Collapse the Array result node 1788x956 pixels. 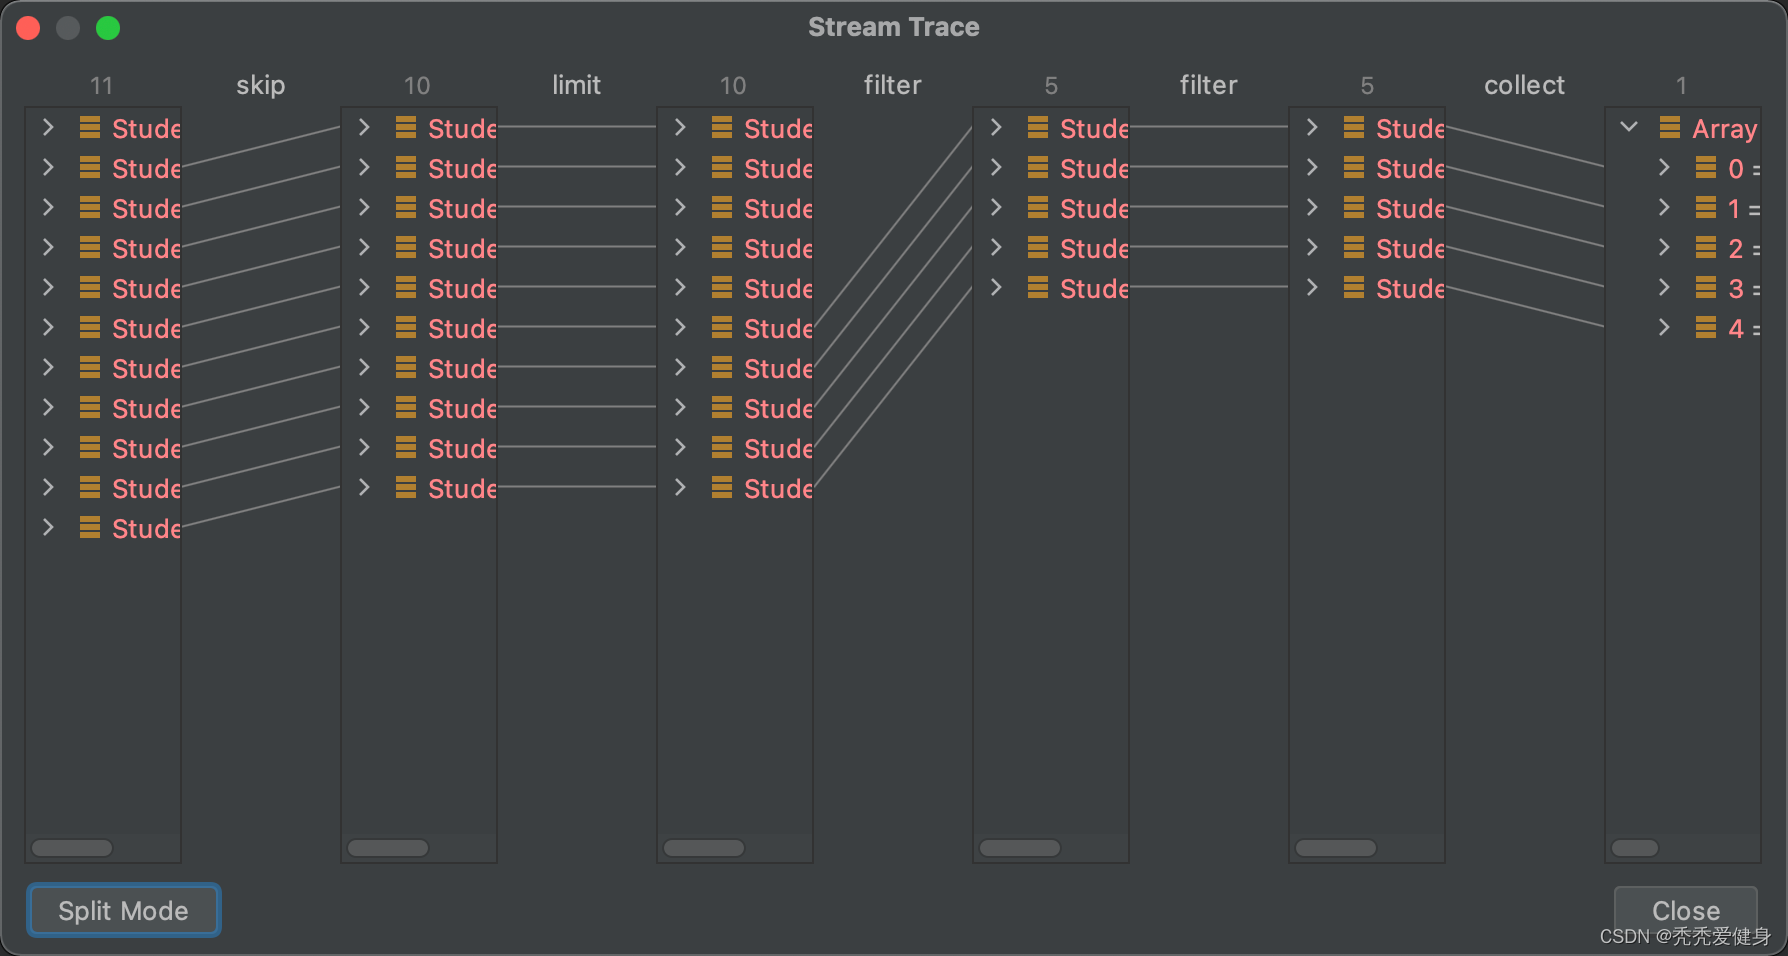tap(1629, 128)
